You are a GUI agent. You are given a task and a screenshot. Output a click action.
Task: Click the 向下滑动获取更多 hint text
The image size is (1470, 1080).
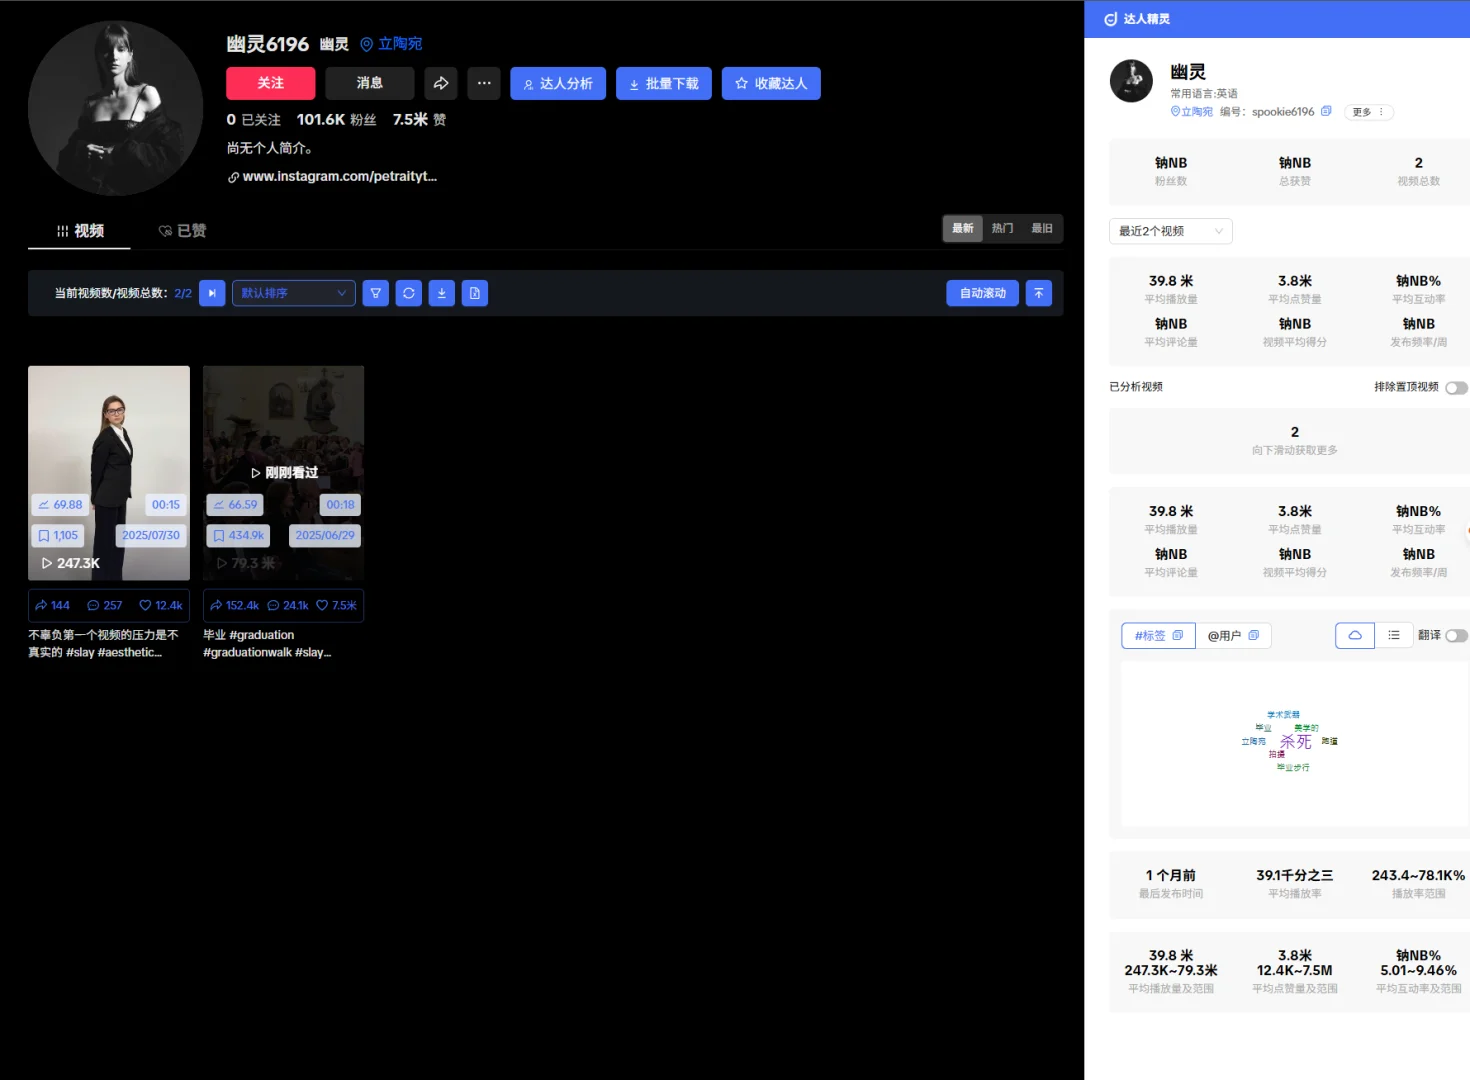(1295, 451)
